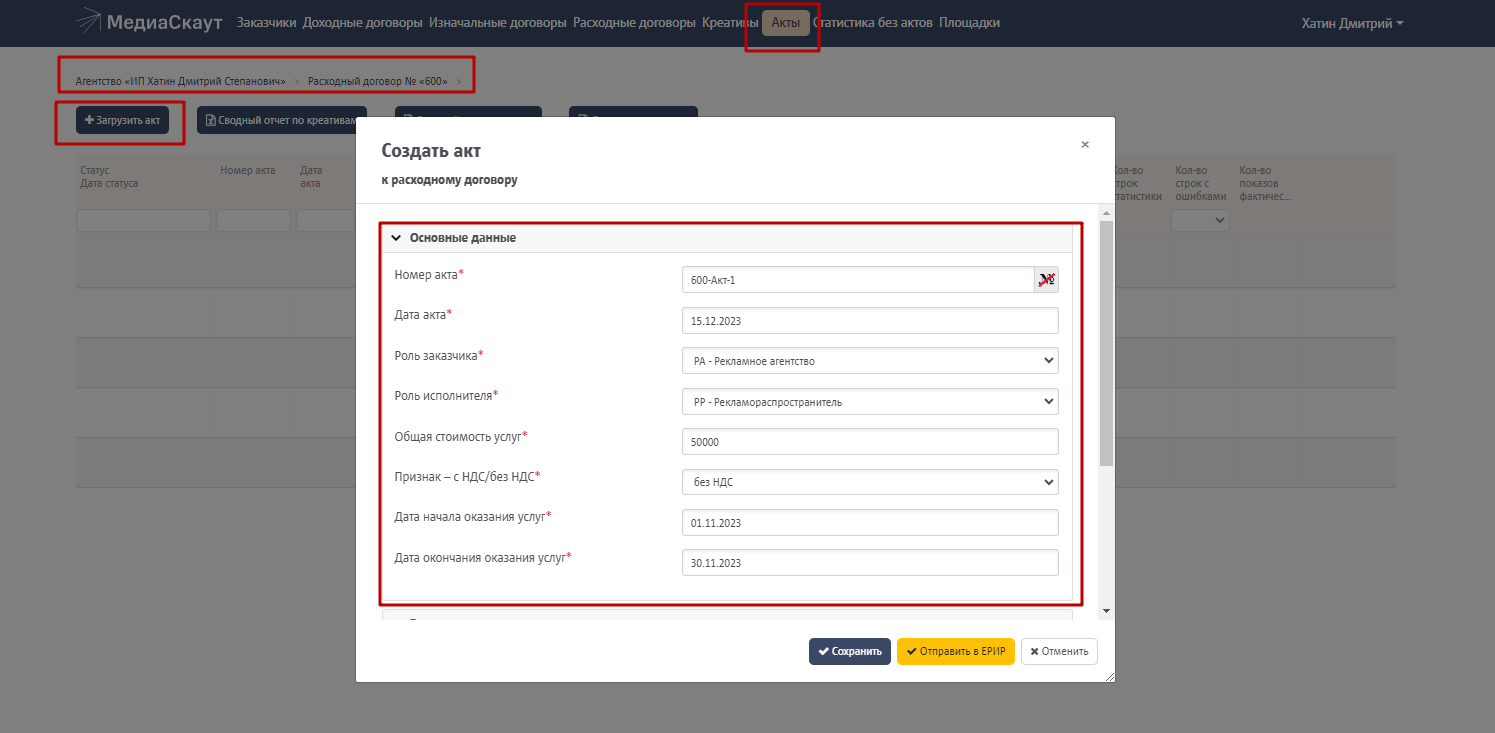Click the Загрузить акт button
Image resolution: width=1495 pixels, height=733 pixels.
click(x=122, y=120)
